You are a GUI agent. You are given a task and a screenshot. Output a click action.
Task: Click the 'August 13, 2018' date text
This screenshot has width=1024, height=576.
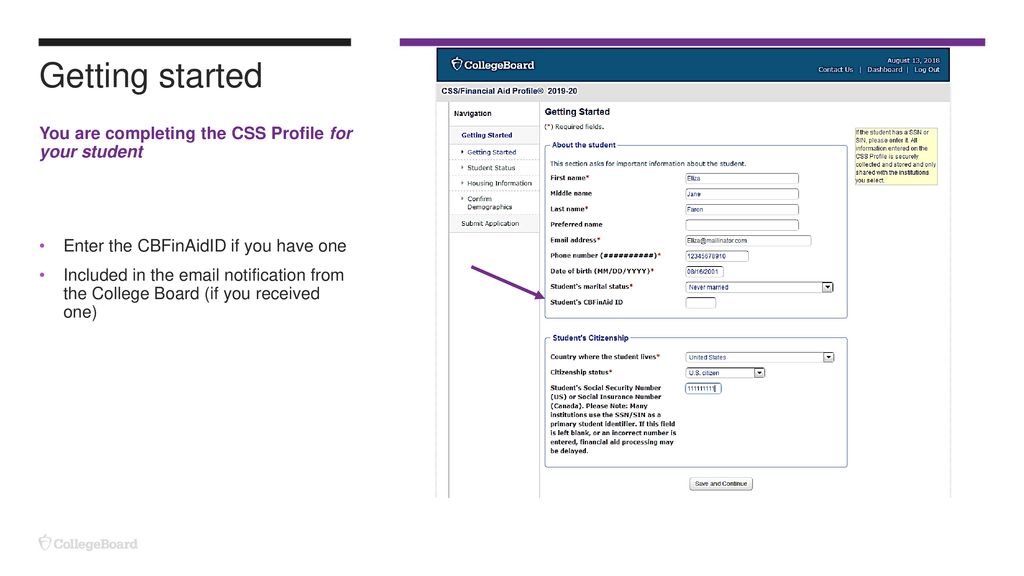tap(913, 60)
